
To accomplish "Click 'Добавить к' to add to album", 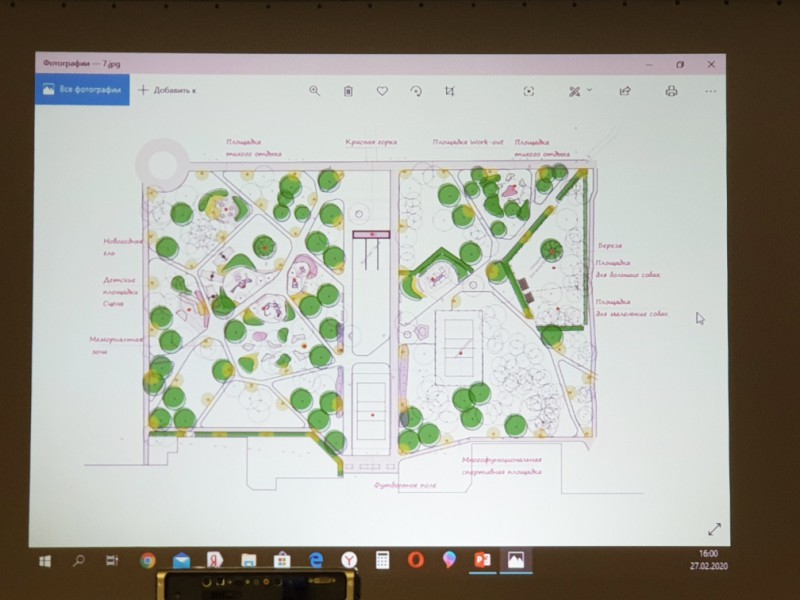I will (x=167, y=90).
